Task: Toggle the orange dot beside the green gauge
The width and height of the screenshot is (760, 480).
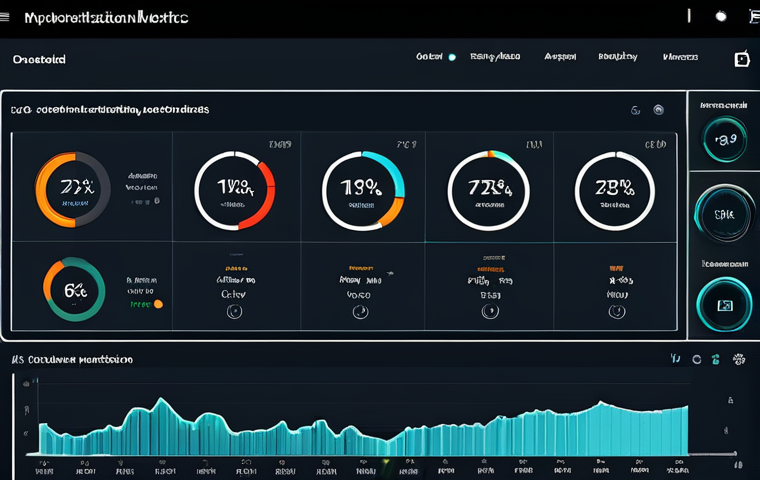Action: click(158, 304)
